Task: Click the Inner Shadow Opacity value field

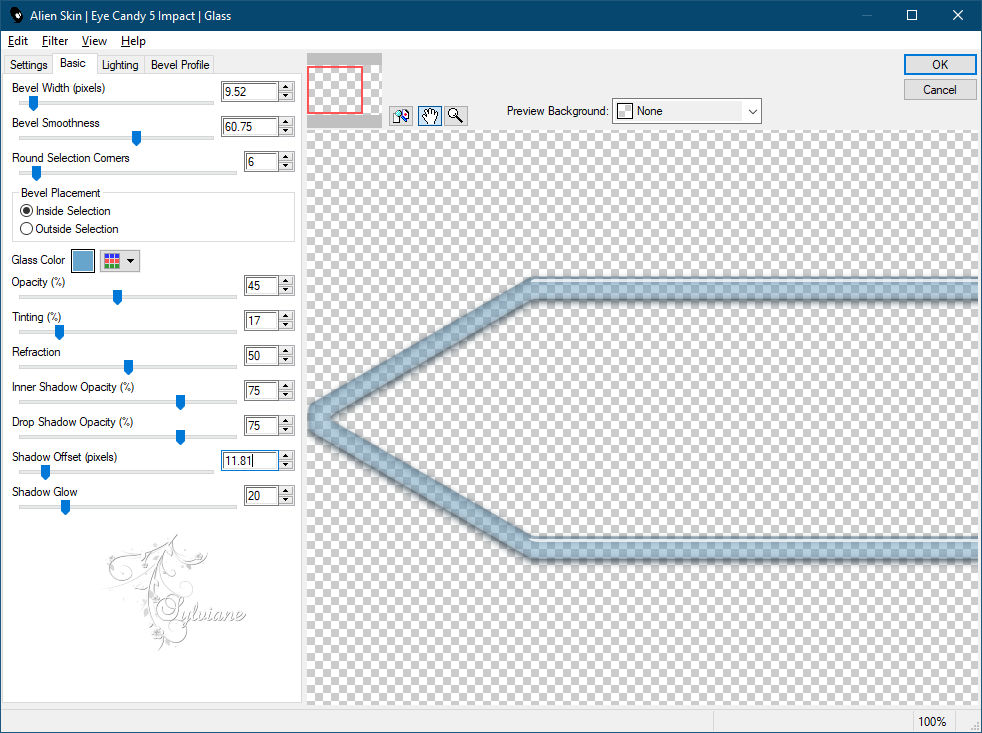Action: pyautogui.click(x=261, y=391)
